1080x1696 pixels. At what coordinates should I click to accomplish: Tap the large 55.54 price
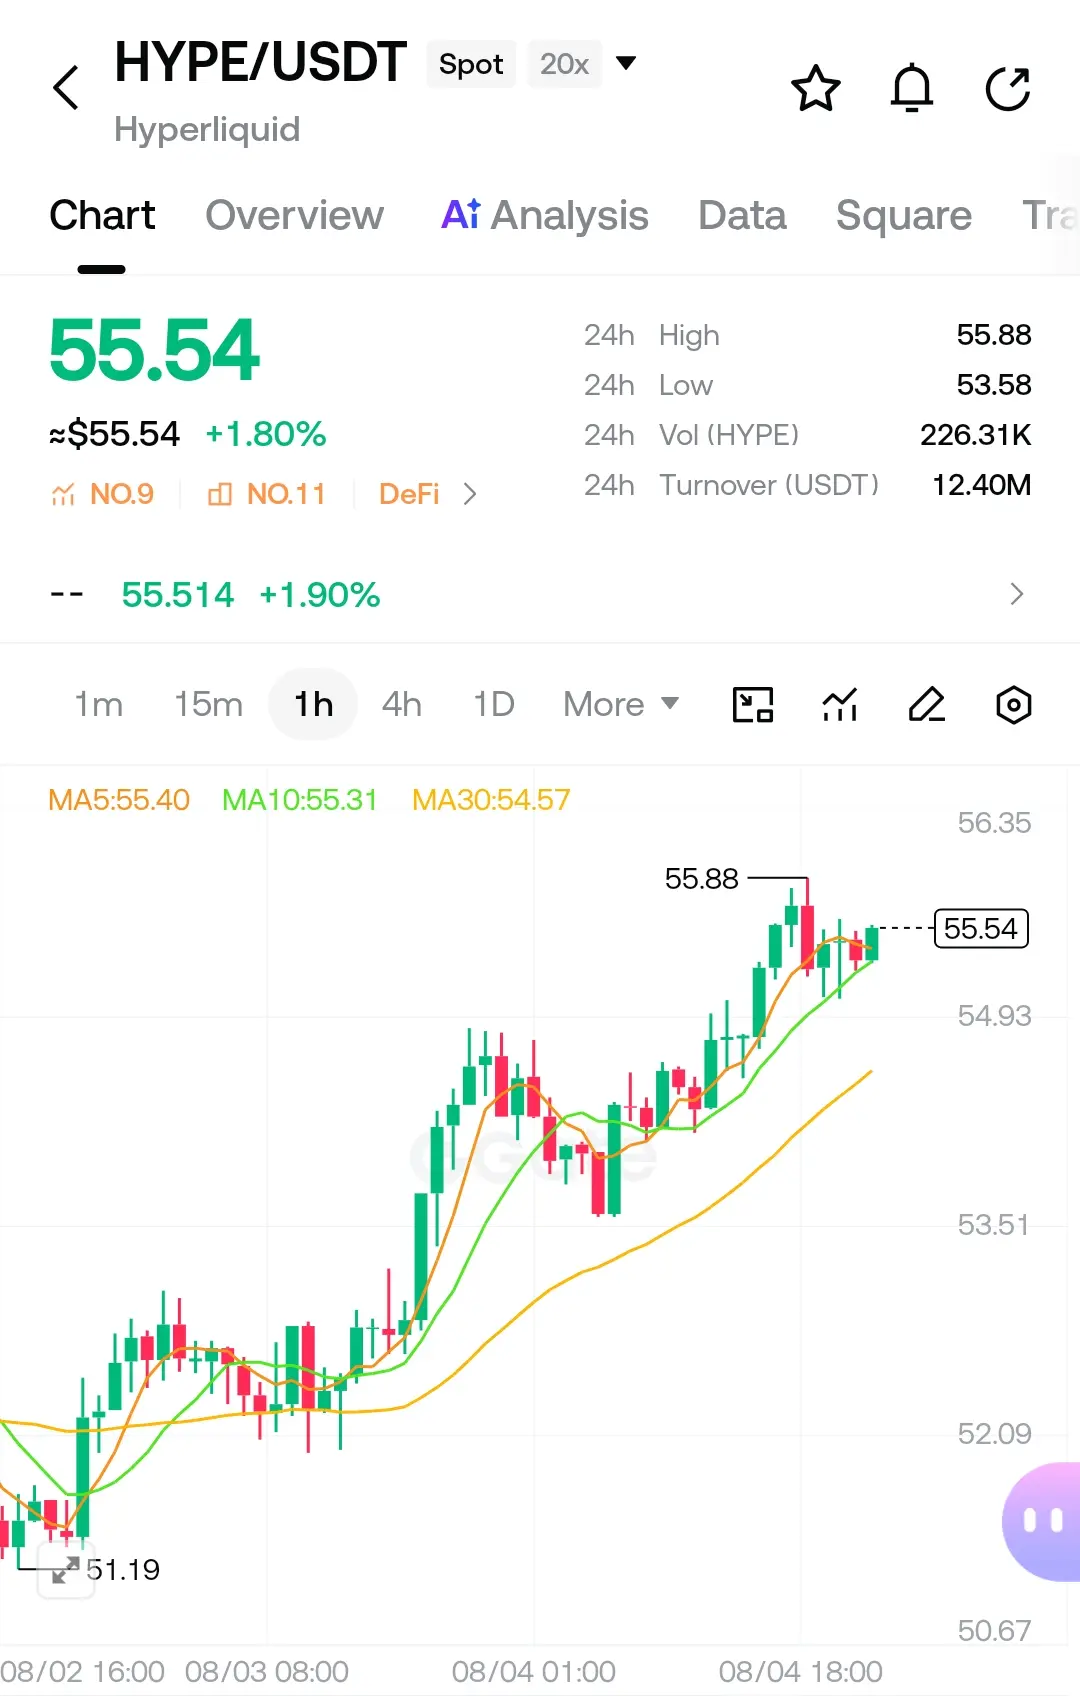(155, 351)
